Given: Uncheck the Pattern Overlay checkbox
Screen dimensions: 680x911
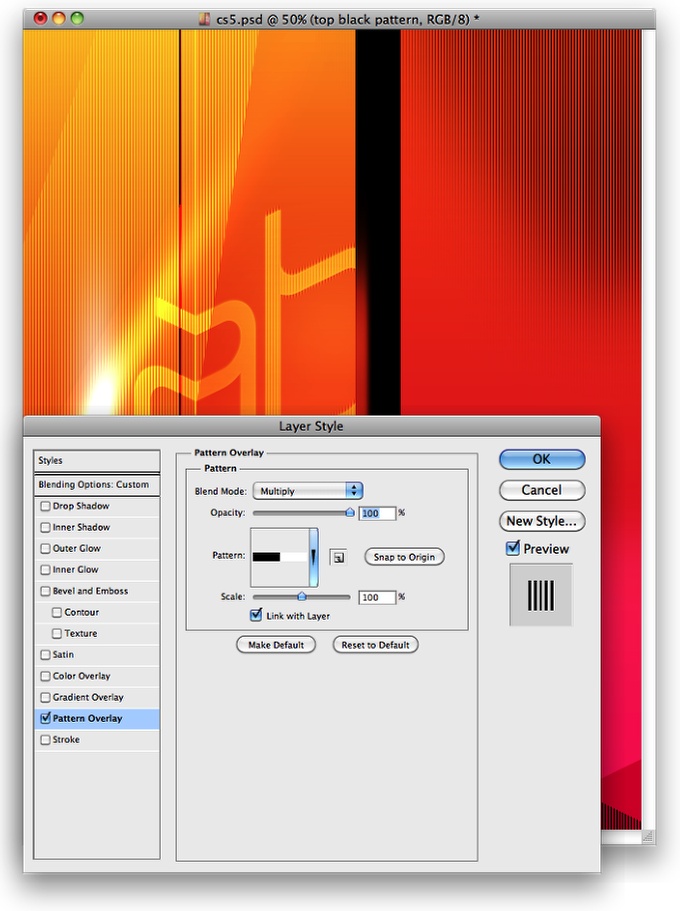Looking at the screenshot, I should [x=45, y=718].
